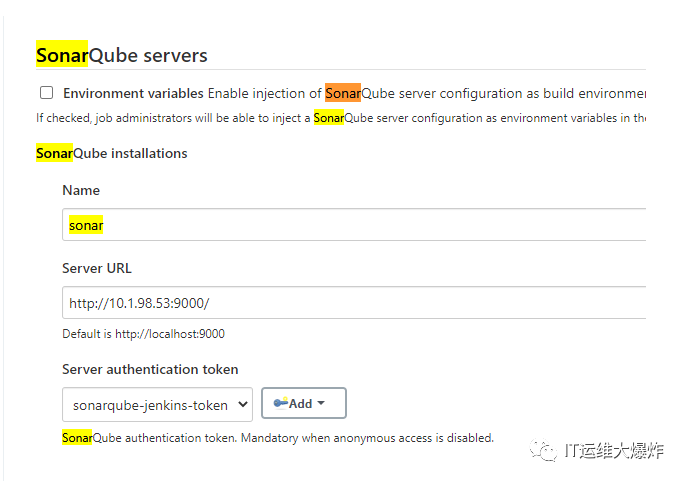
Task: Click the Name input field containing sonar
Action: 354,225
